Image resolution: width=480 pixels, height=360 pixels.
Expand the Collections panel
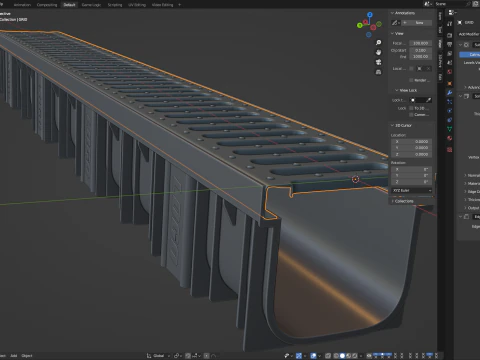(402, 201)
